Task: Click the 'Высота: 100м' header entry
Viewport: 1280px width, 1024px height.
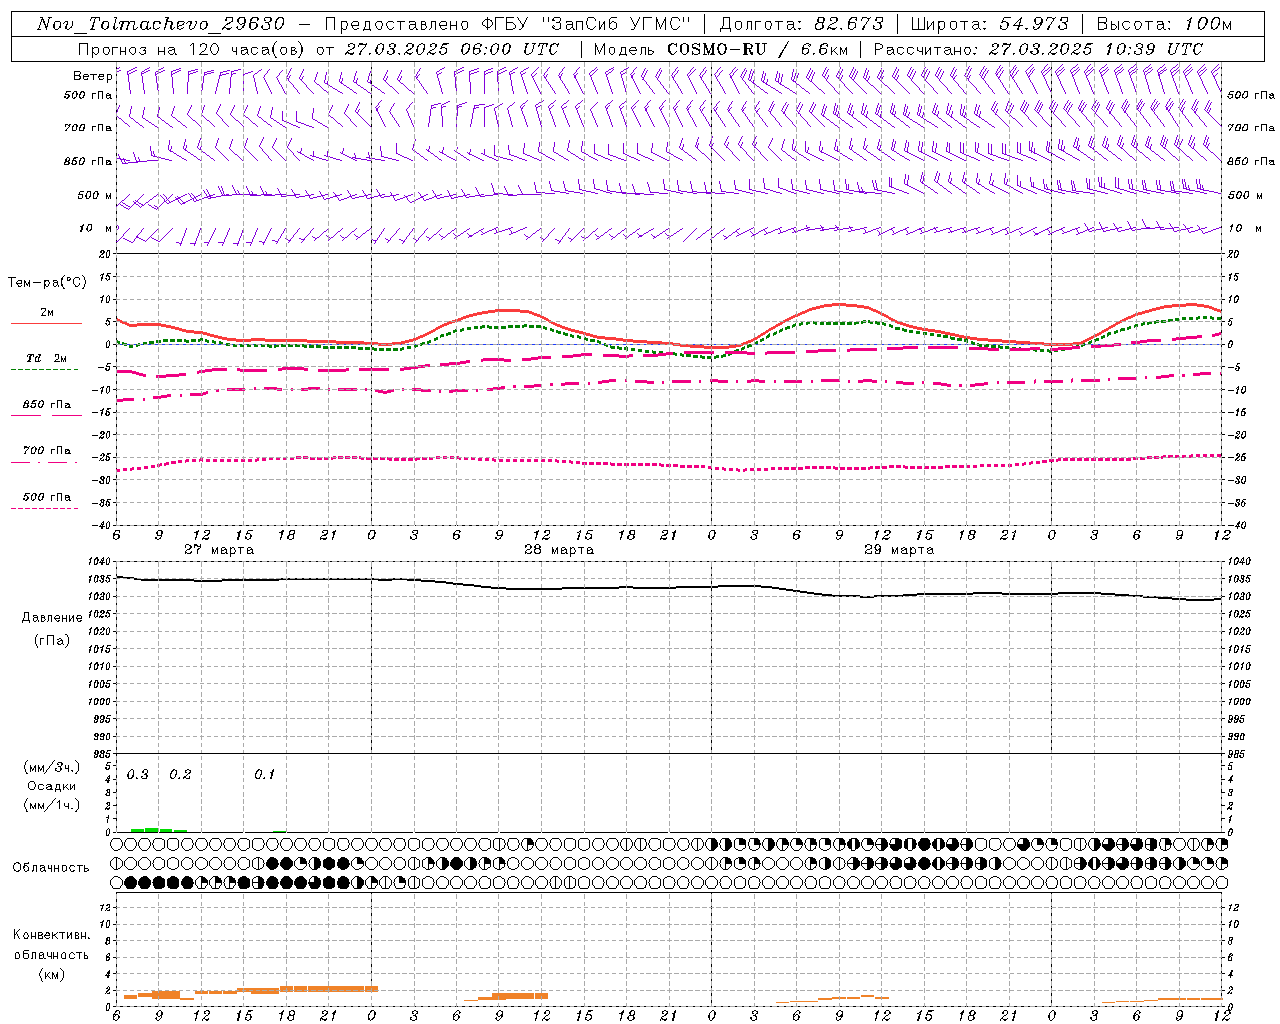Action: 1164,23
